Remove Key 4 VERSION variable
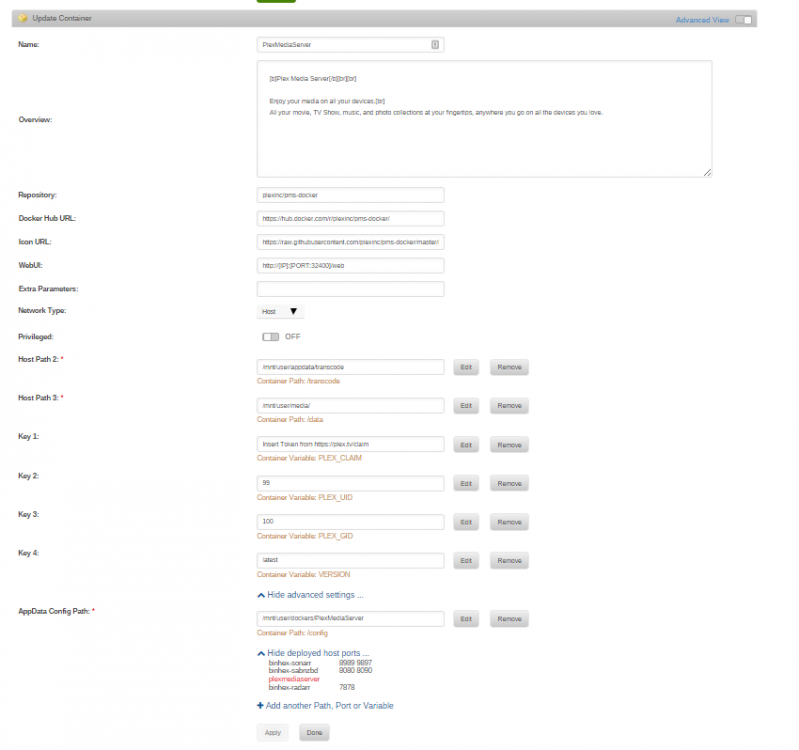The width and height of the screenshot is (799, 750). pyautogui.click(x=510, y=560)
